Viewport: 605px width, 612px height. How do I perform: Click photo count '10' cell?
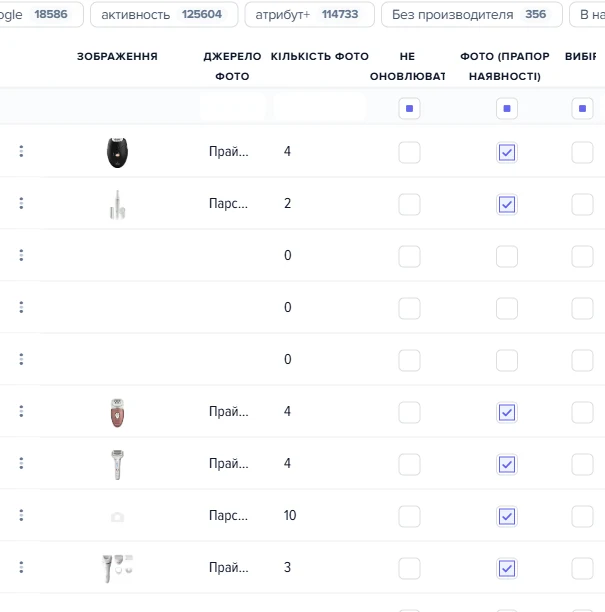[290, 515]
